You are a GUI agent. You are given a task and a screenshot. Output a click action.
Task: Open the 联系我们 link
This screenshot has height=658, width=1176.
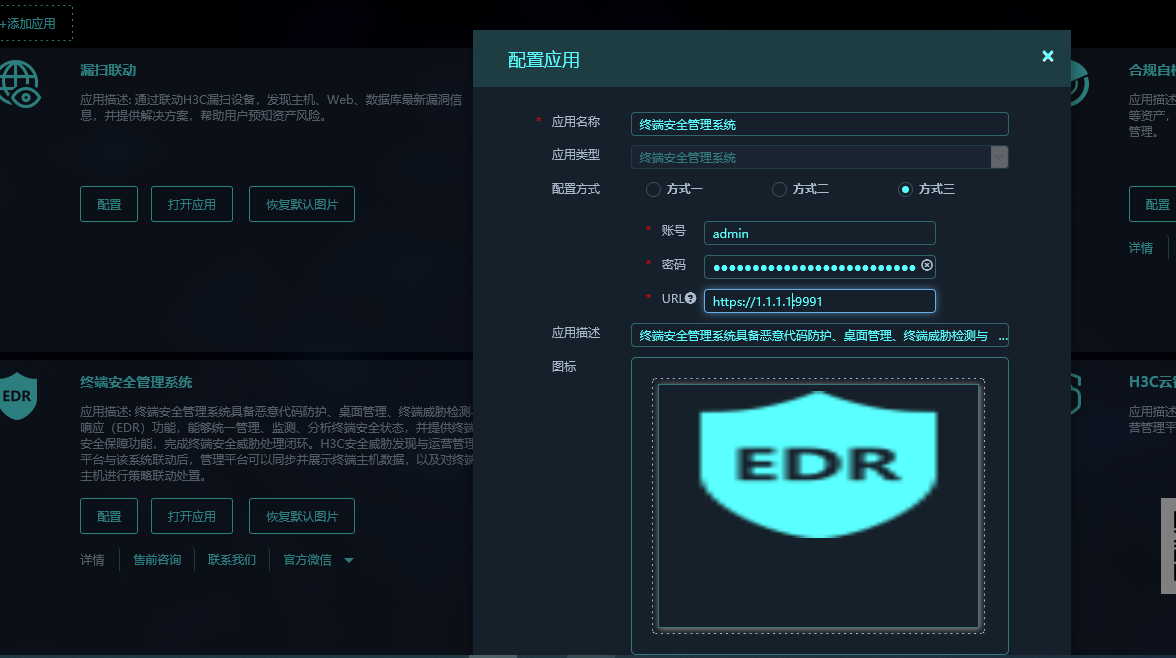(x=232, y=560)
